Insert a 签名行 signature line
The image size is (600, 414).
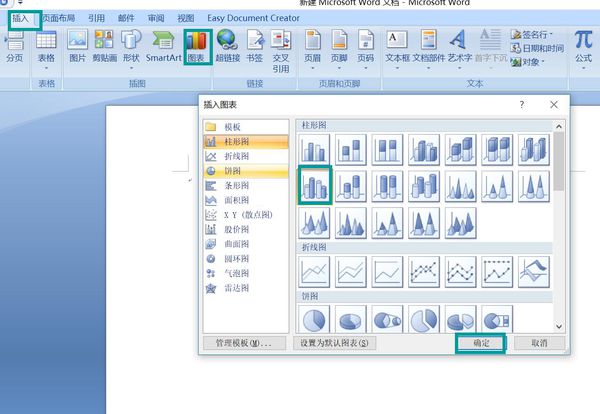click(532, 34)
